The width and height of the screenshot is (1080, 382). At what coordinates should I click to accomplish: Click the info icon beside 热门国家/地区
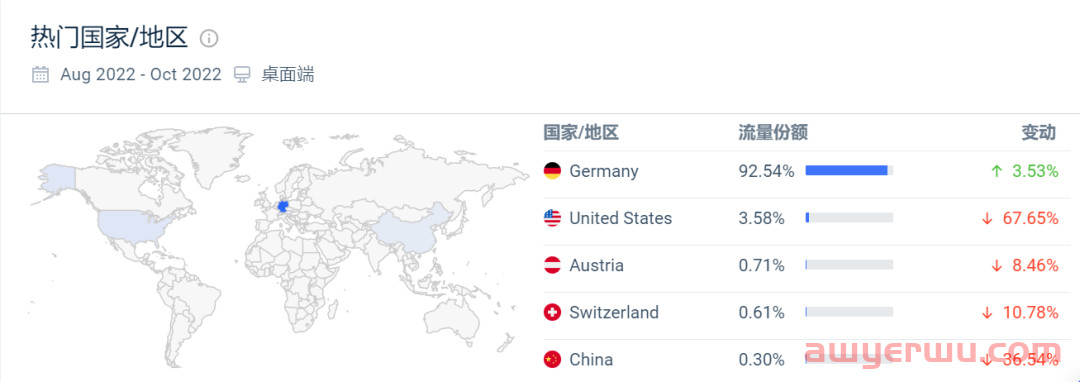pyautogui.click(x=209, y=39)
